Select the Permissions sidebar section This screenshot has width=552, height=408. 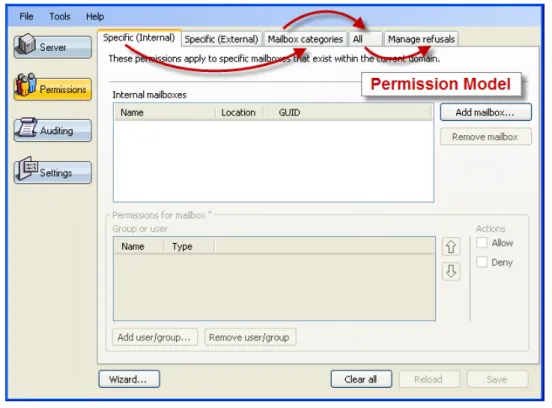pos(53,89)
